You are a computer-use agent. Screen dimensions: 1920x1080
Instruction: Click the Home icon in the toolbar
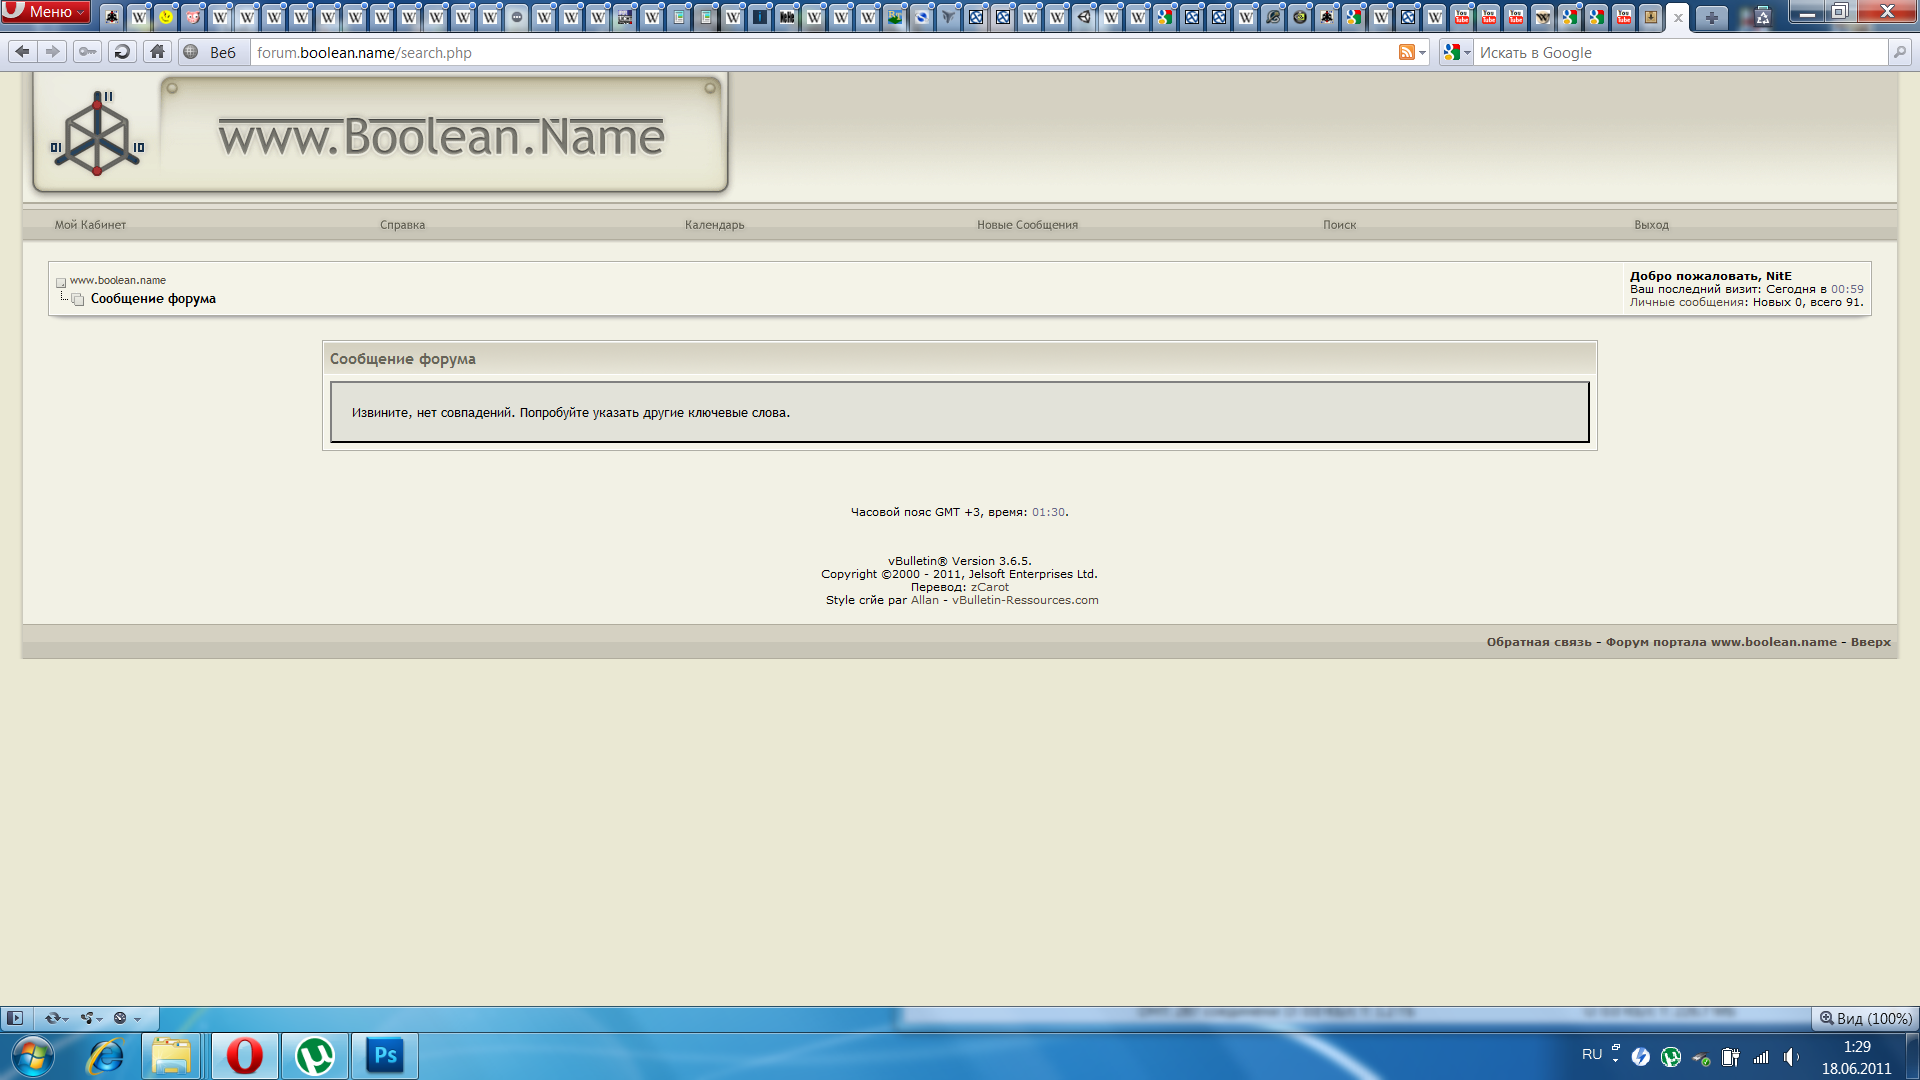(157, 52)
